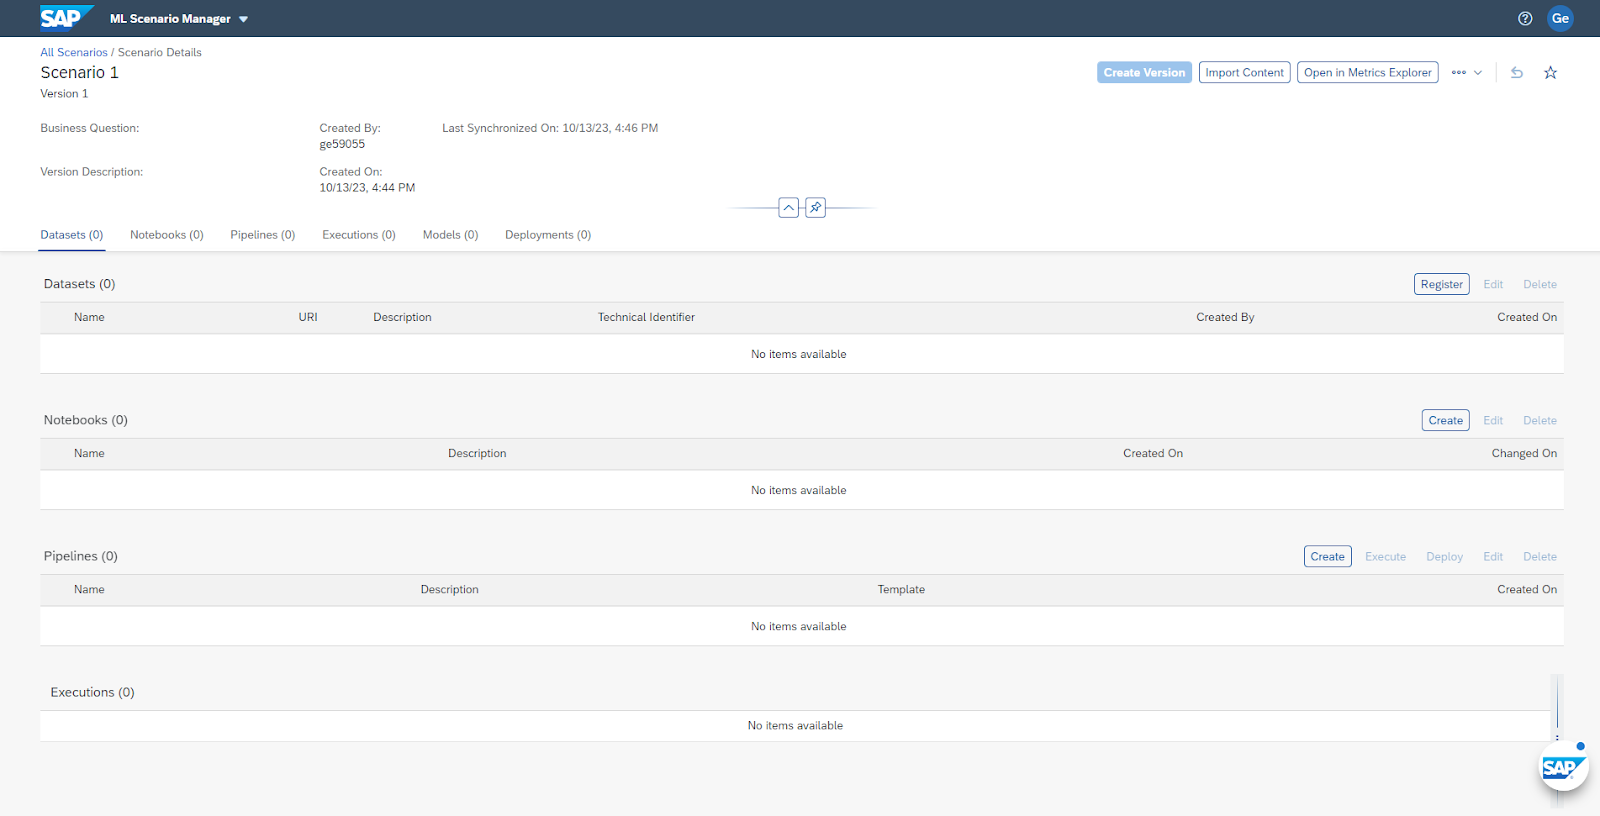This screenshot has width=1600, height=816.
Task: Open the SAP digital assistant chat bubble
Action: [1562, 768]
